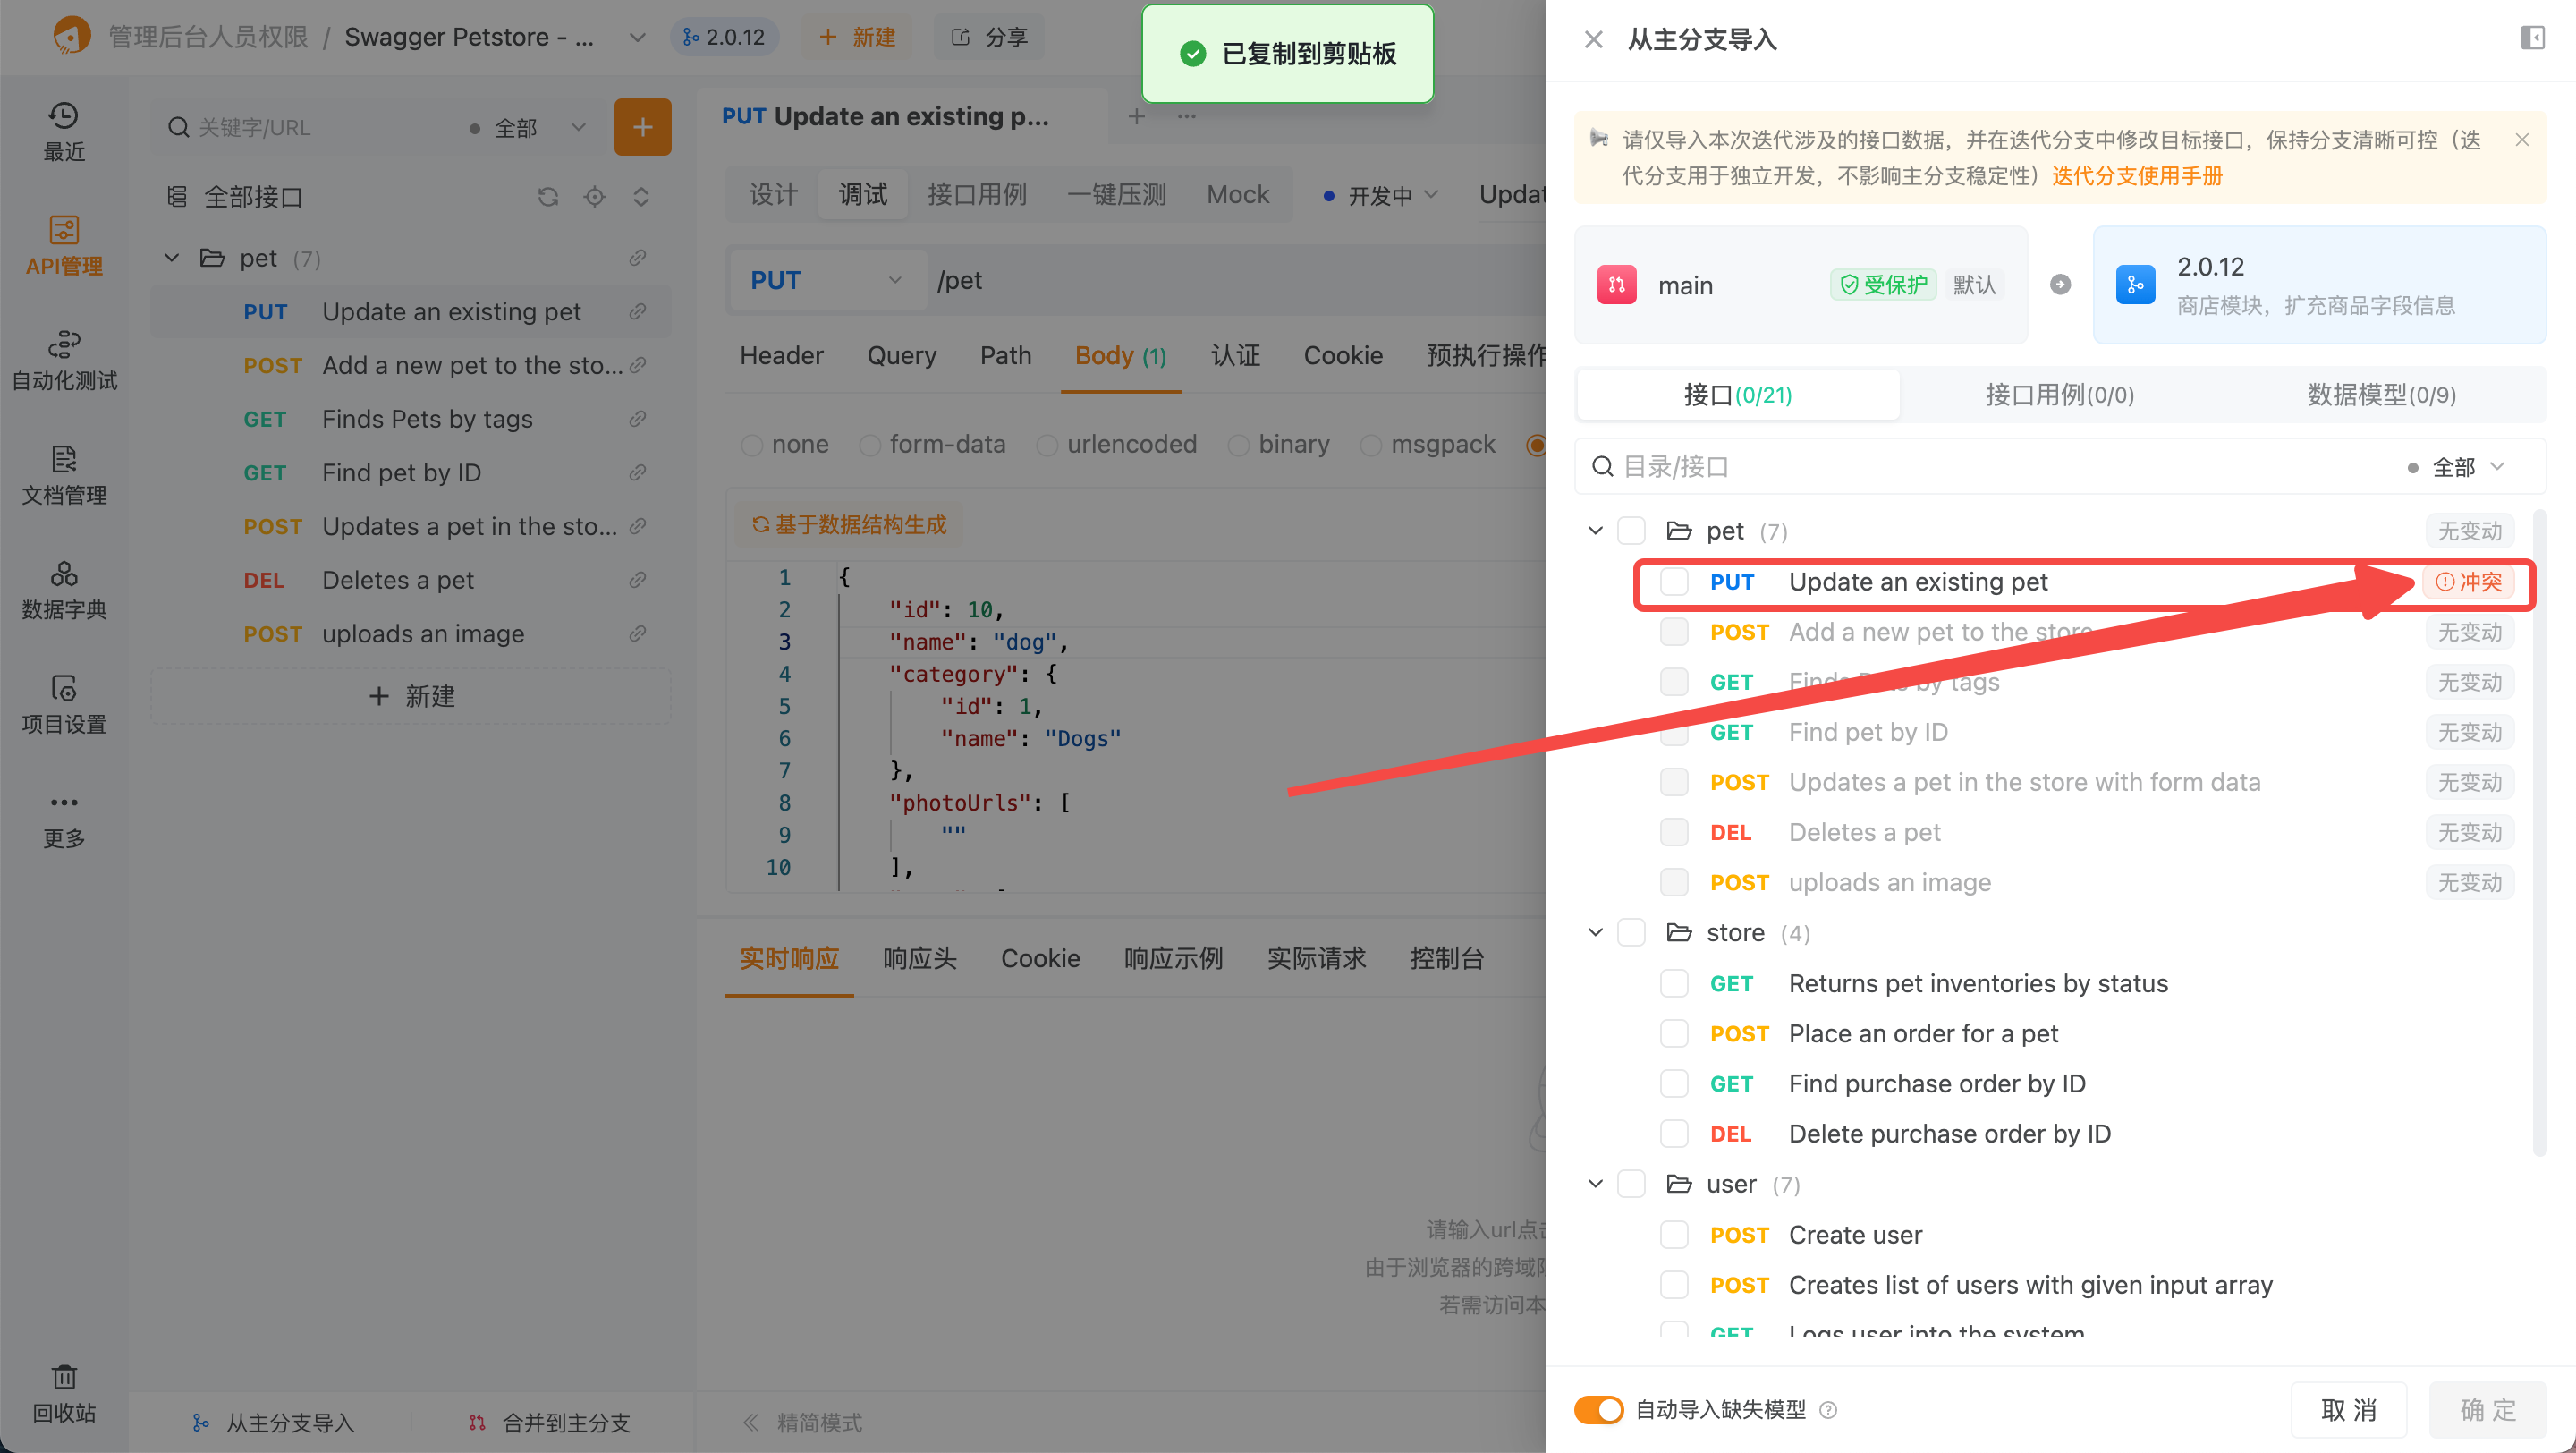The height and width of the screenshot is (1453, 2576).
Task: Click the panel layout icon at top right
Action: tap(2532, 38)
